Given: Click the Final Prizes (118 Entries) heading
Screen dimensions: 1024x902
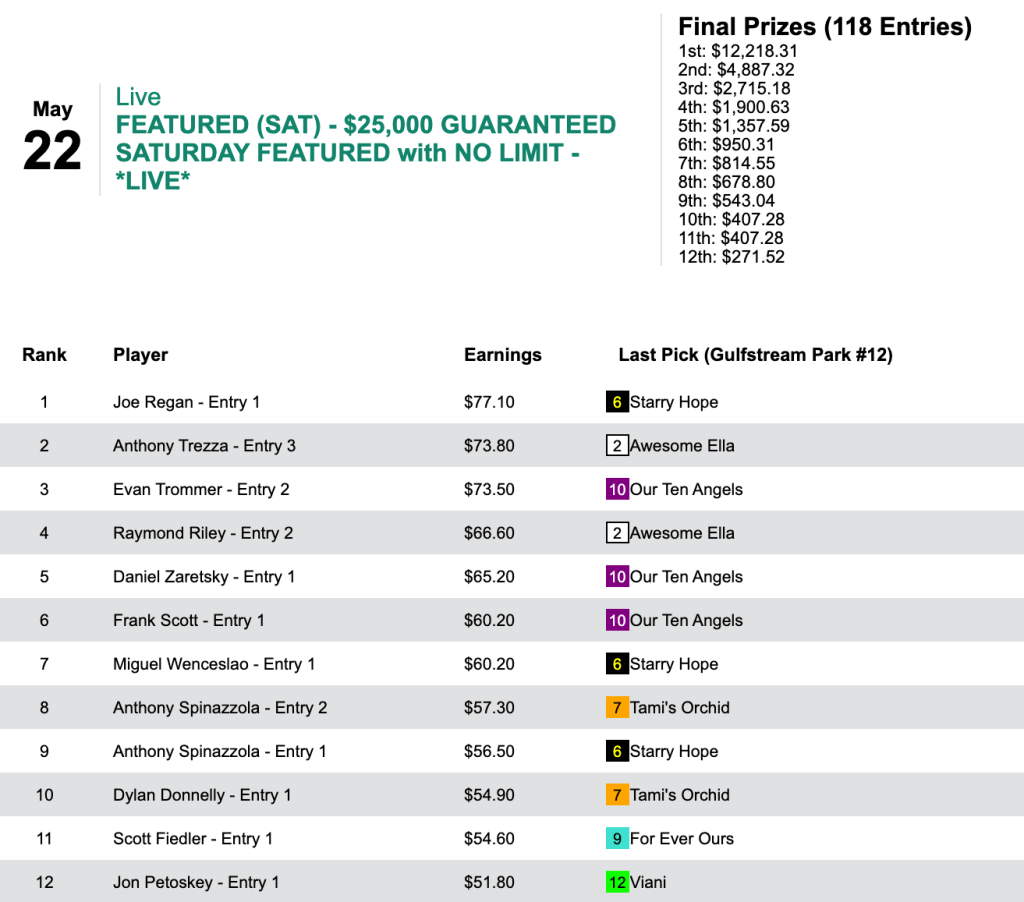Looking at the screenshot, I should coord(824,27).
